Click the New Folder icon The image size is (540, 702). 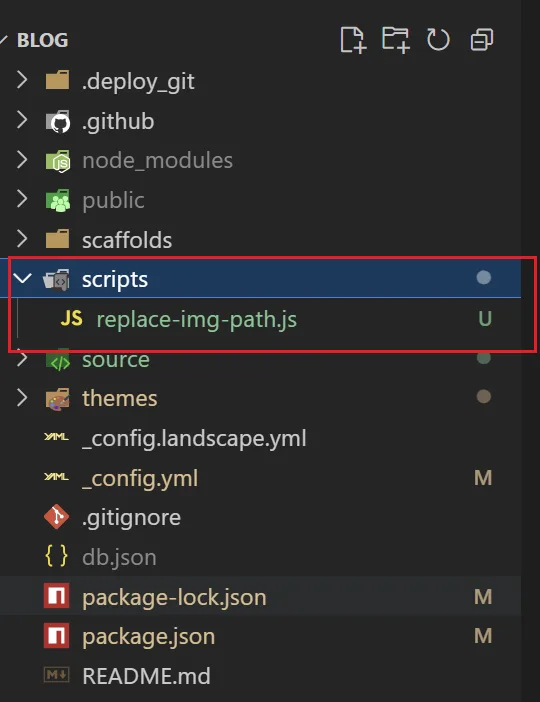tap(396, 40)
